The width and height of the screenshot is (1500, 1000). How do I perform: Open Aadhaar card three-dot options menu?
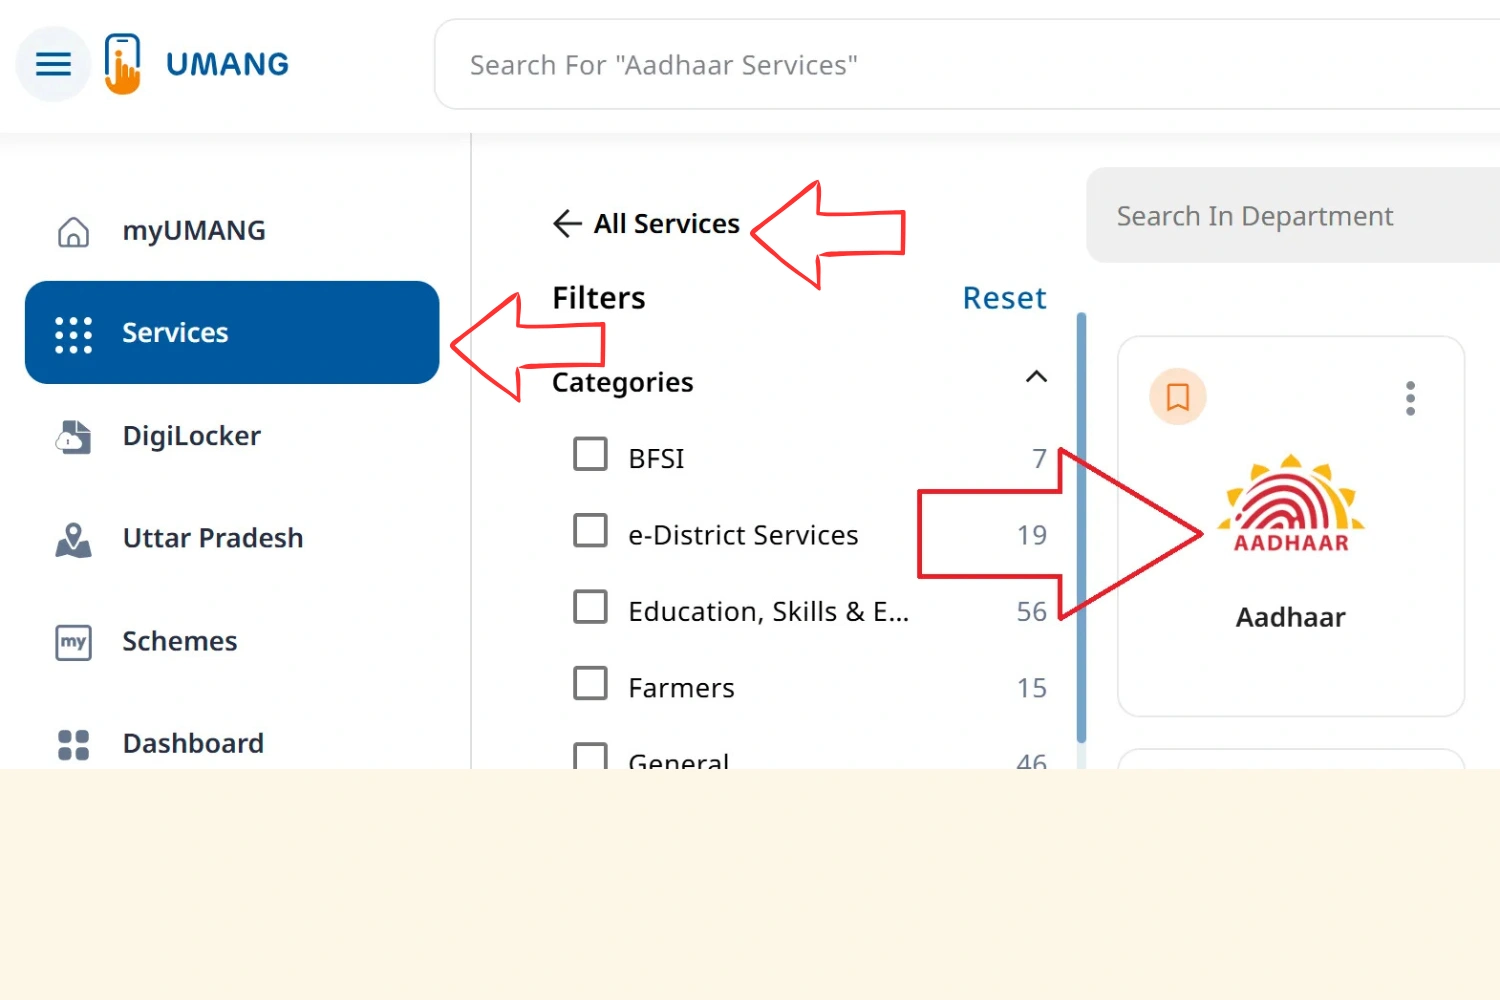[x=1410, y=398]
